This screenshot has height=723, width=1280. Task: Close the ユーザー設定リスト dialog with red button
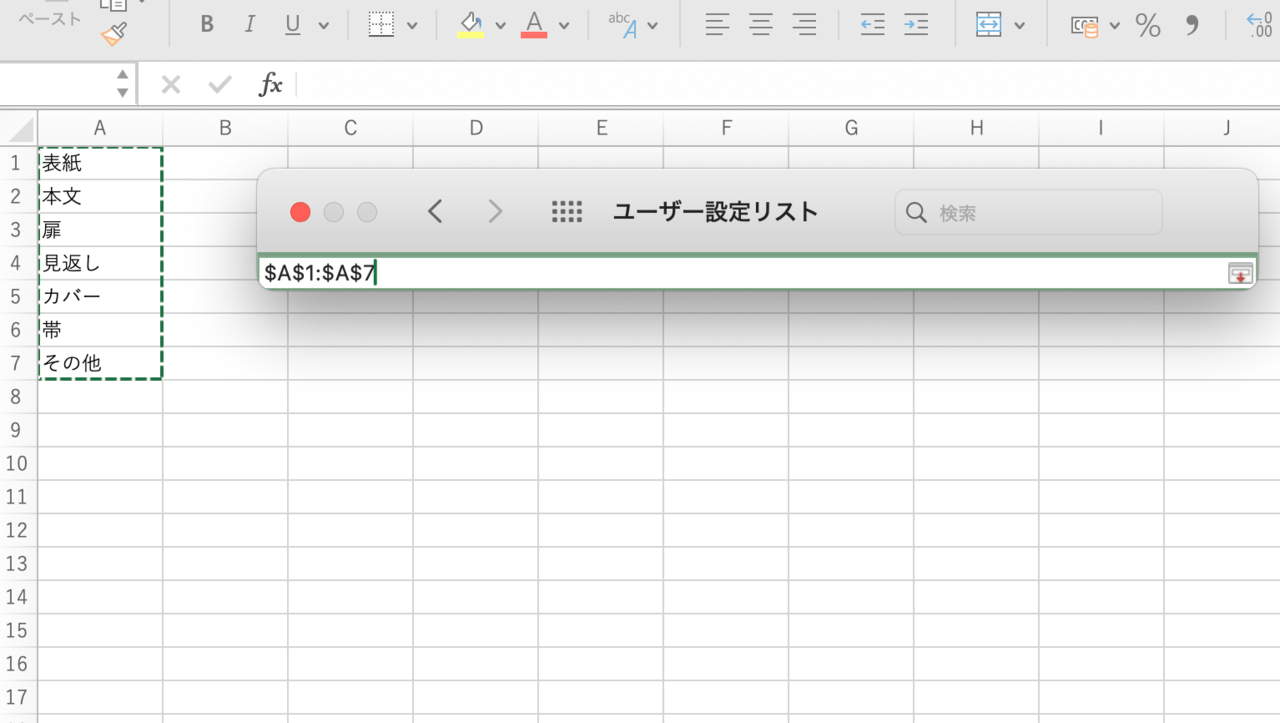tap(300, 212)
